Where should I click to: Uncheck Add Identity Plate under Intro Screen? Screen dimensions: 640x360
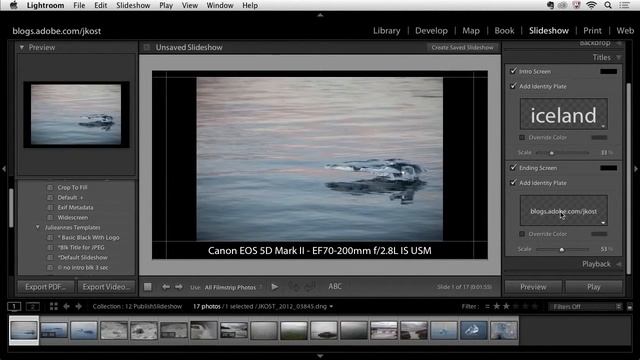point(513,86)
